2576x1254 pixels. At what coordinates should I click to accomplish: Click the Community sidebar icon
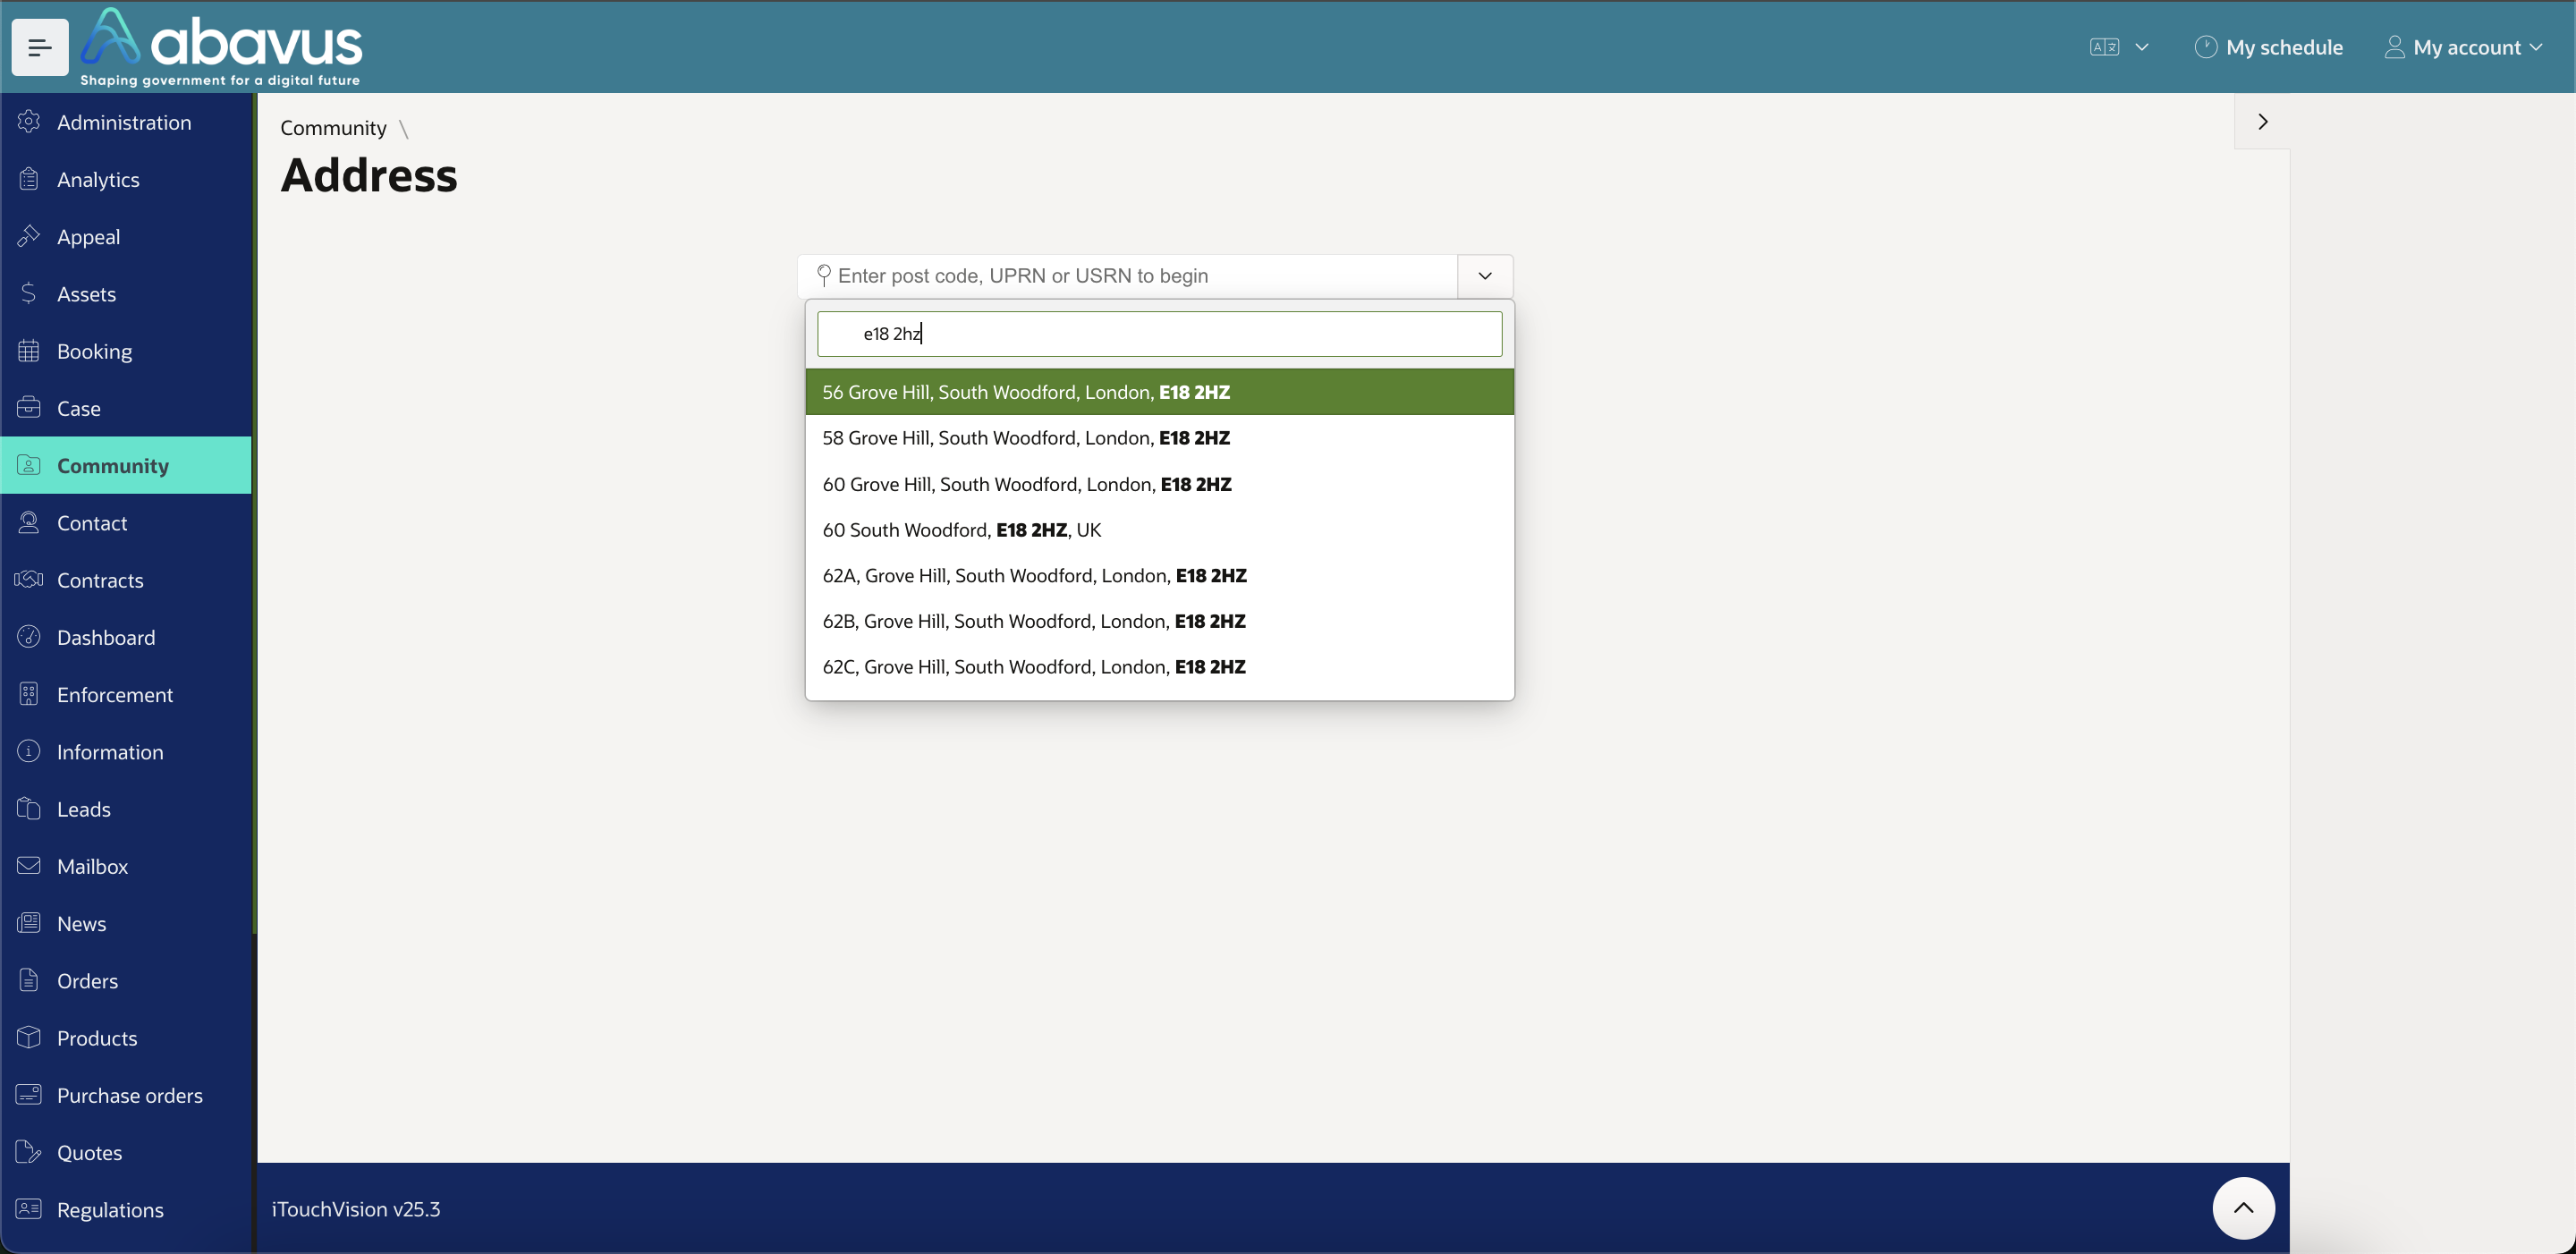point(29,465)
